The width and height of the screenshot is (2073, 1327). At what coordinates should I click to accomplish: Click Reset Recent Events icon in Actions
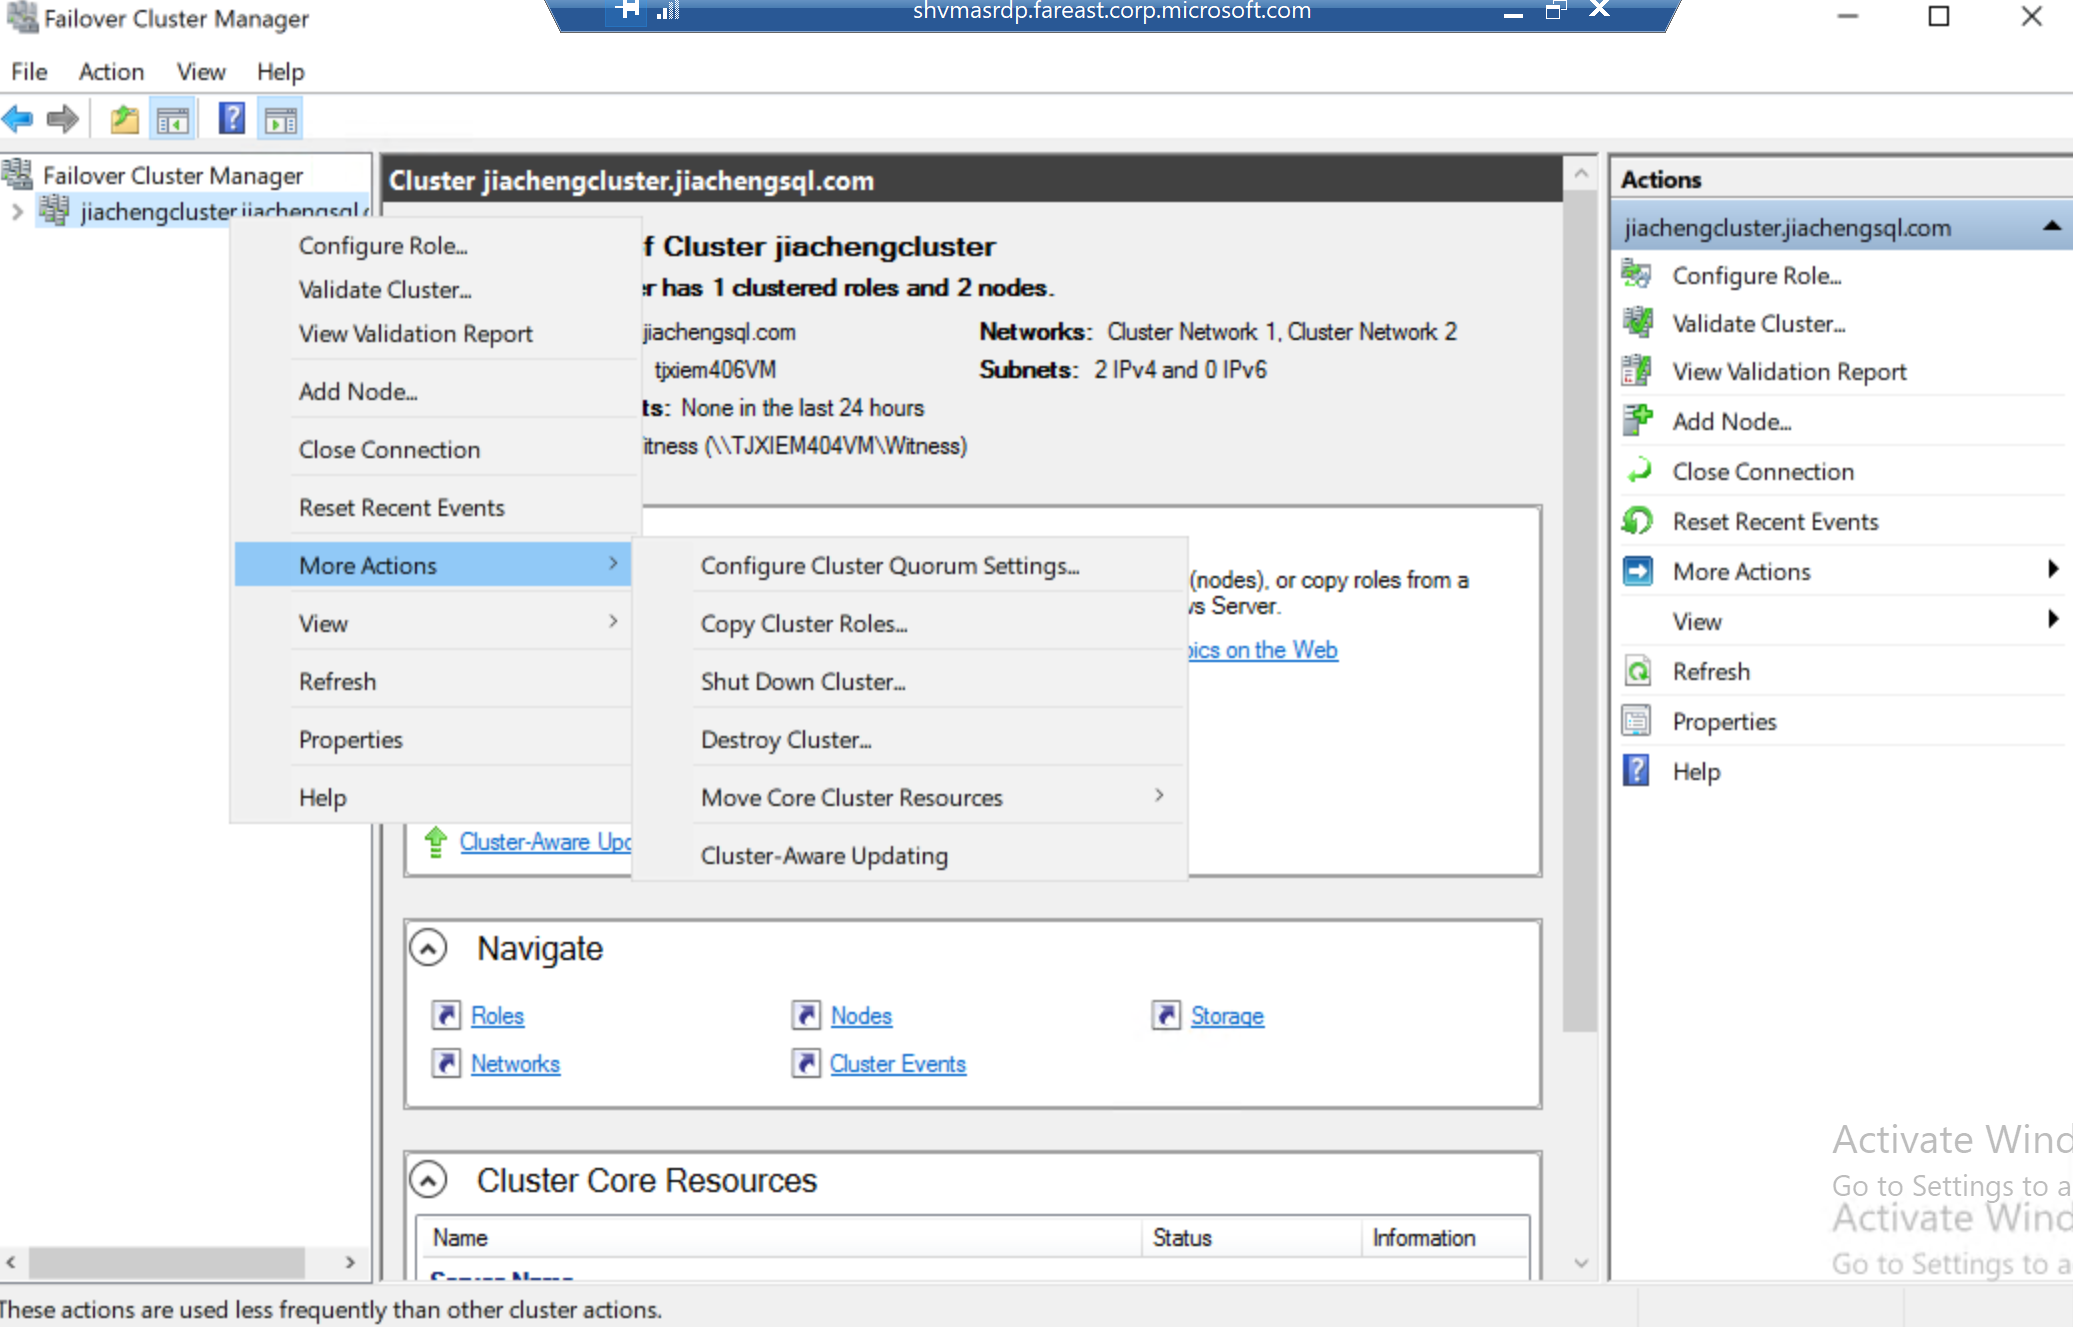1637,521
